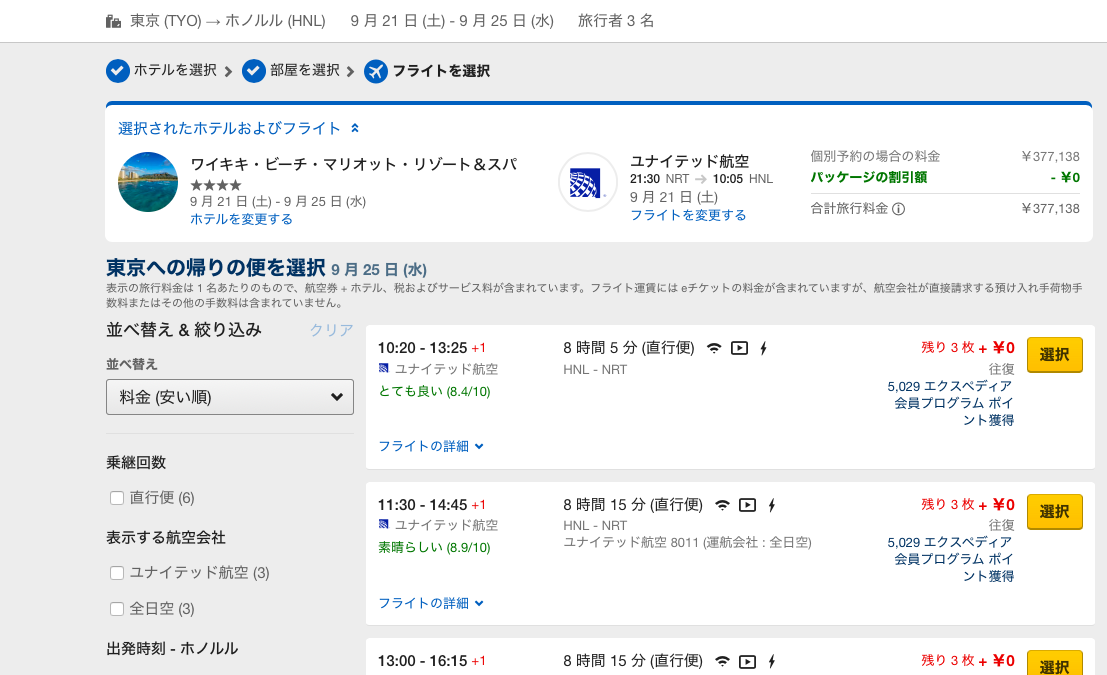This screenshot has height=675, width=1107.
Task: Click the 13:00 - 16:15 flight time
Action: pyautogui.click(x=422, y=661)
